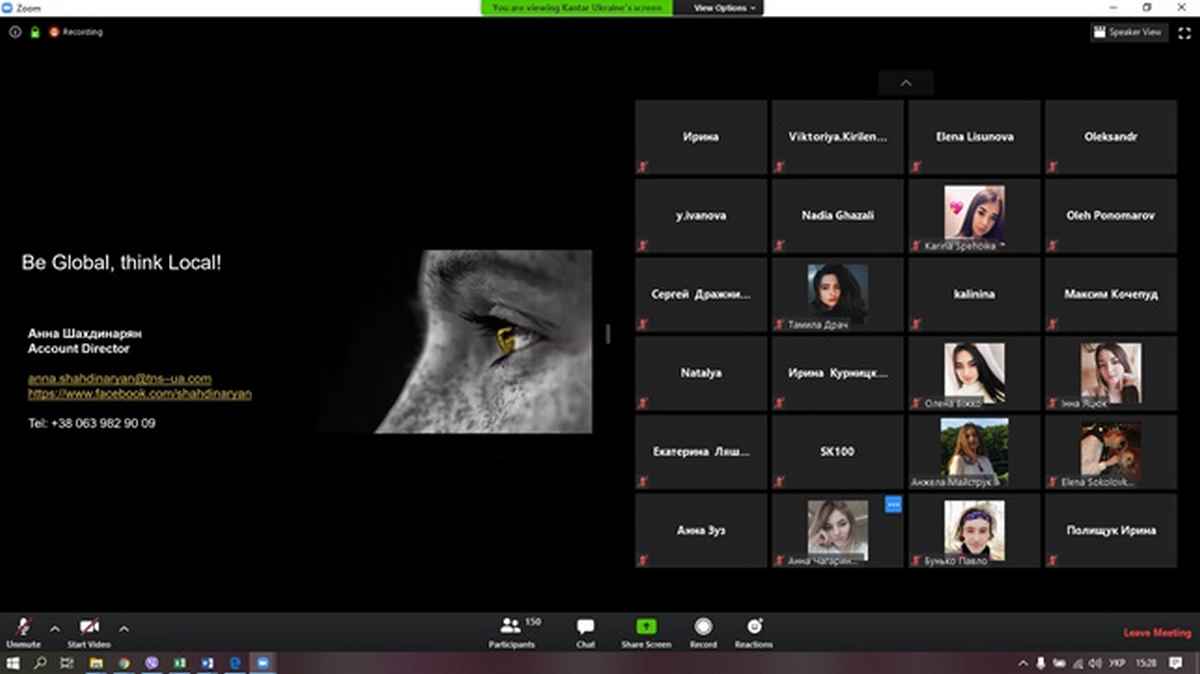The image size is (1200, 674).
Task: Click the green encryption lock icon
Action: pyautogui.click(x=34, y=32)
